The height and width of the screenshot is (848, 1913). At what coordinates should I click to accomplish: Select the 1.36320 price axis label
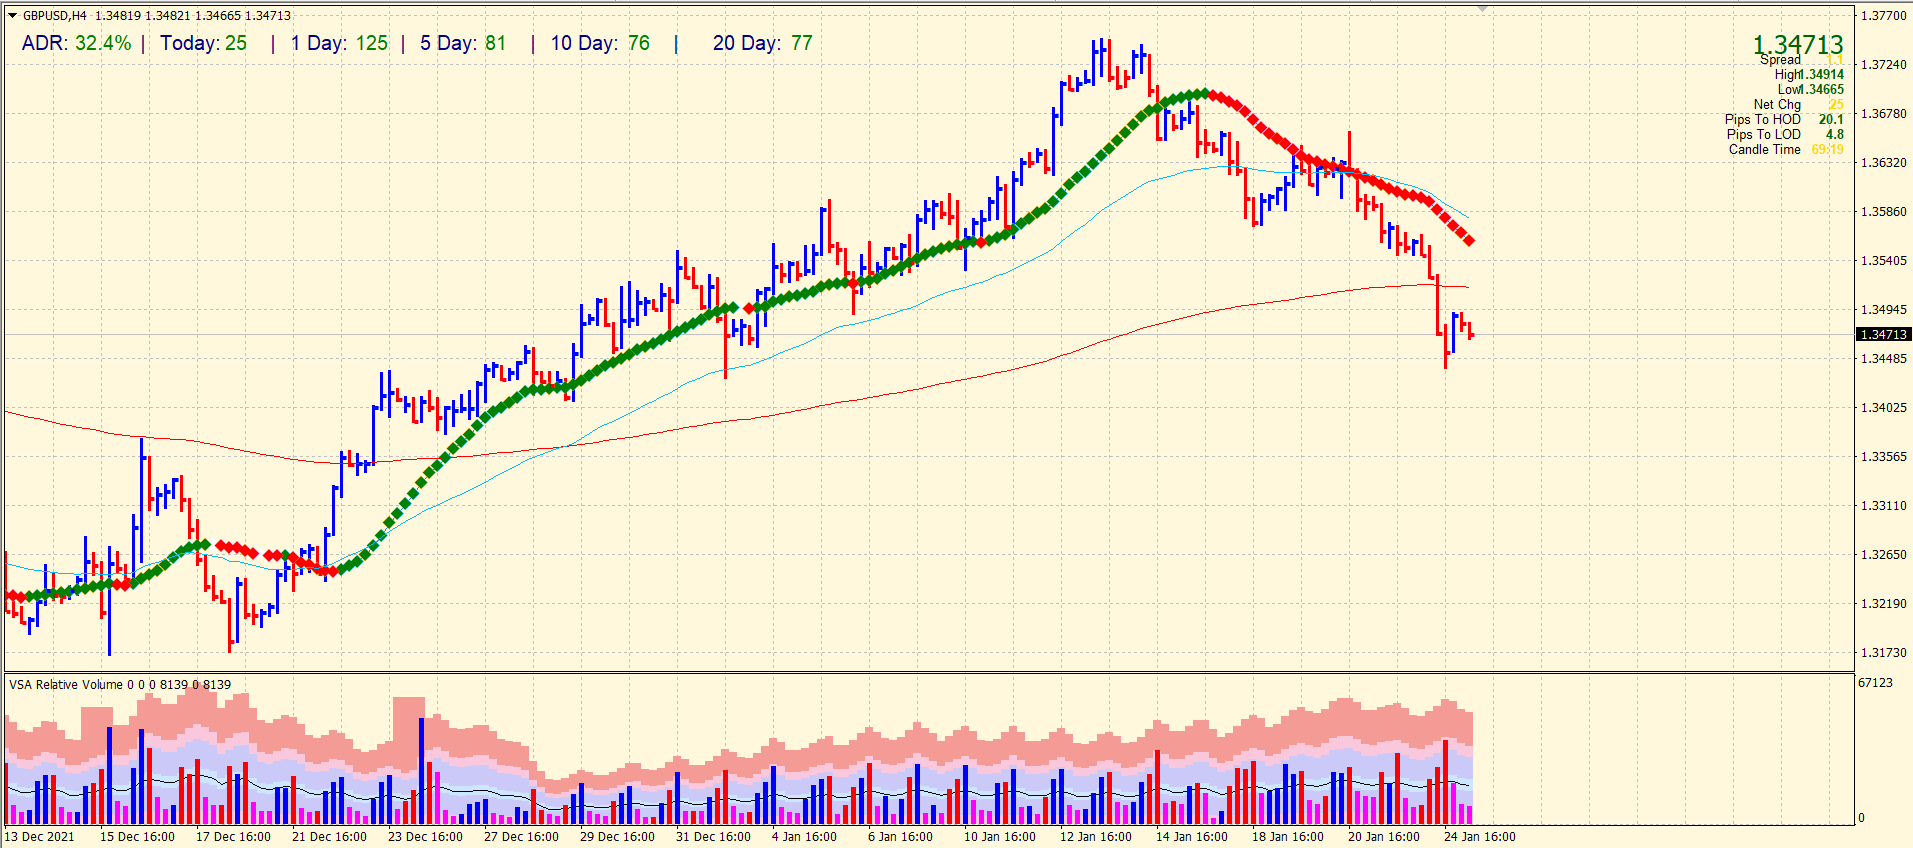(1883, 162)
